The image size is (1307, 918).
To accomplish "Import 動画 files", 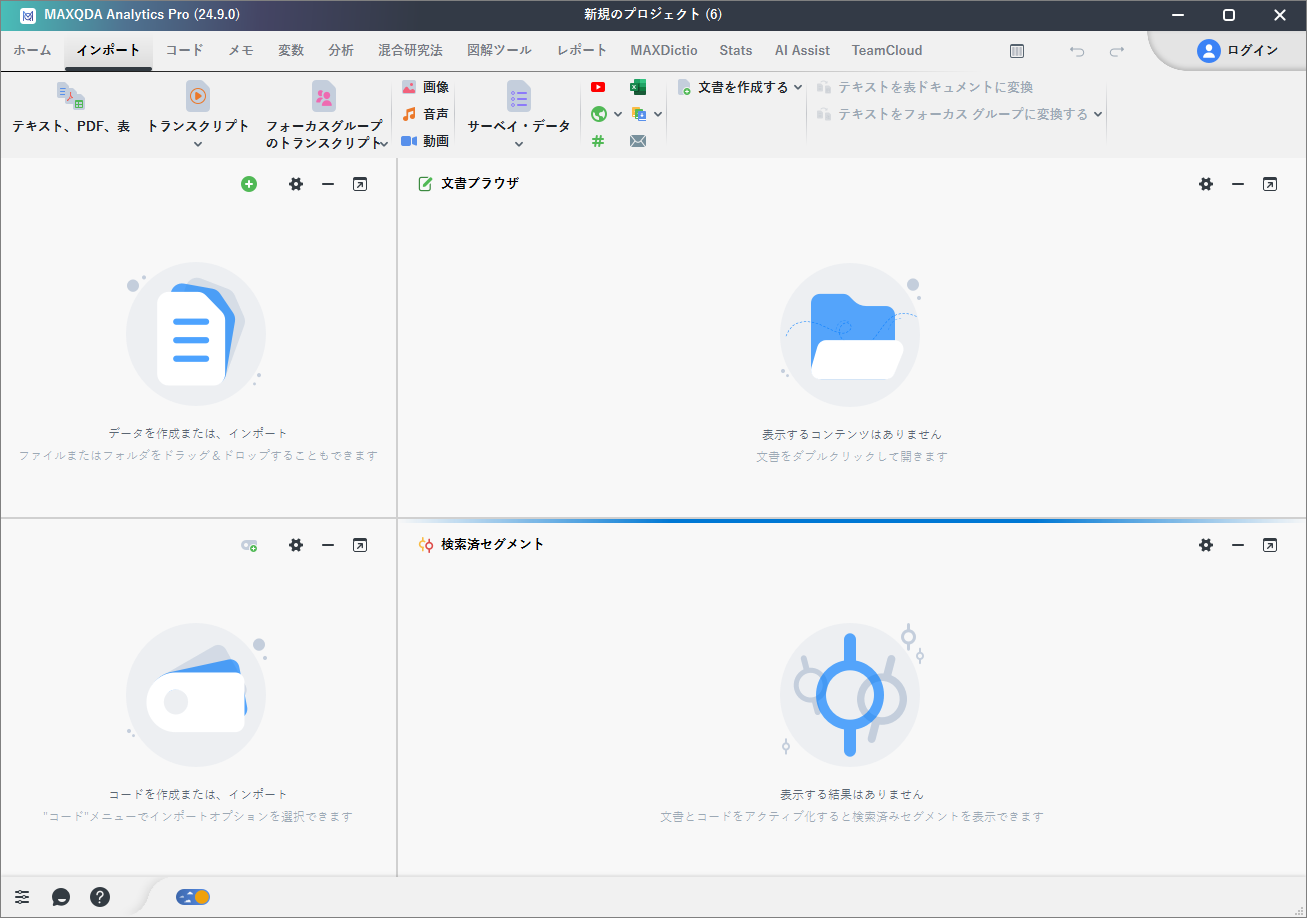I will pyautogui.click(x=425, y=141).
